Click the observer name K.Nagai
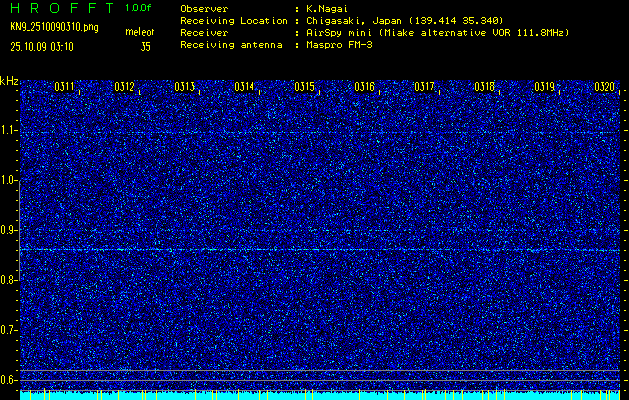629x400 pixels. point(327,8)
